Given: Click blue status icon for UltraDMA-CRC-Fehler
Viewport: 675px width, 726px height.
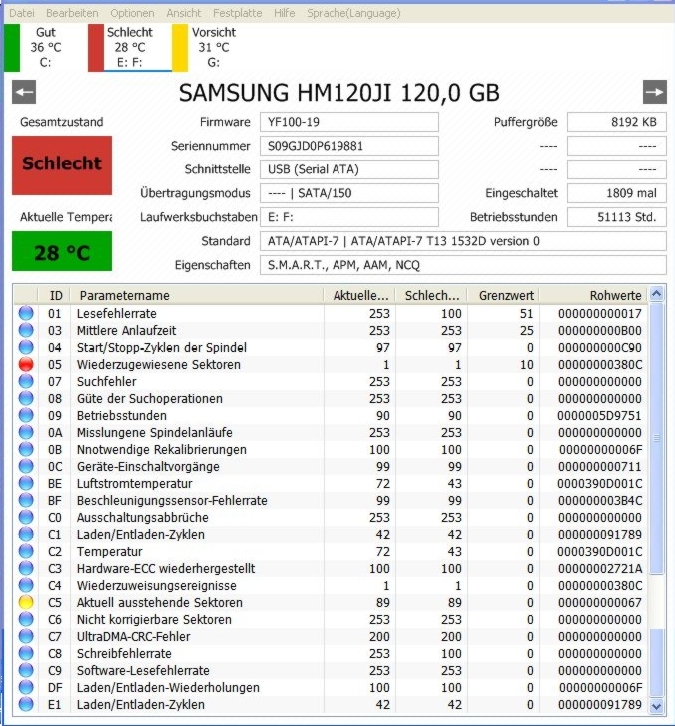Looking at the screenshot, I should click(x=26, y=636).
